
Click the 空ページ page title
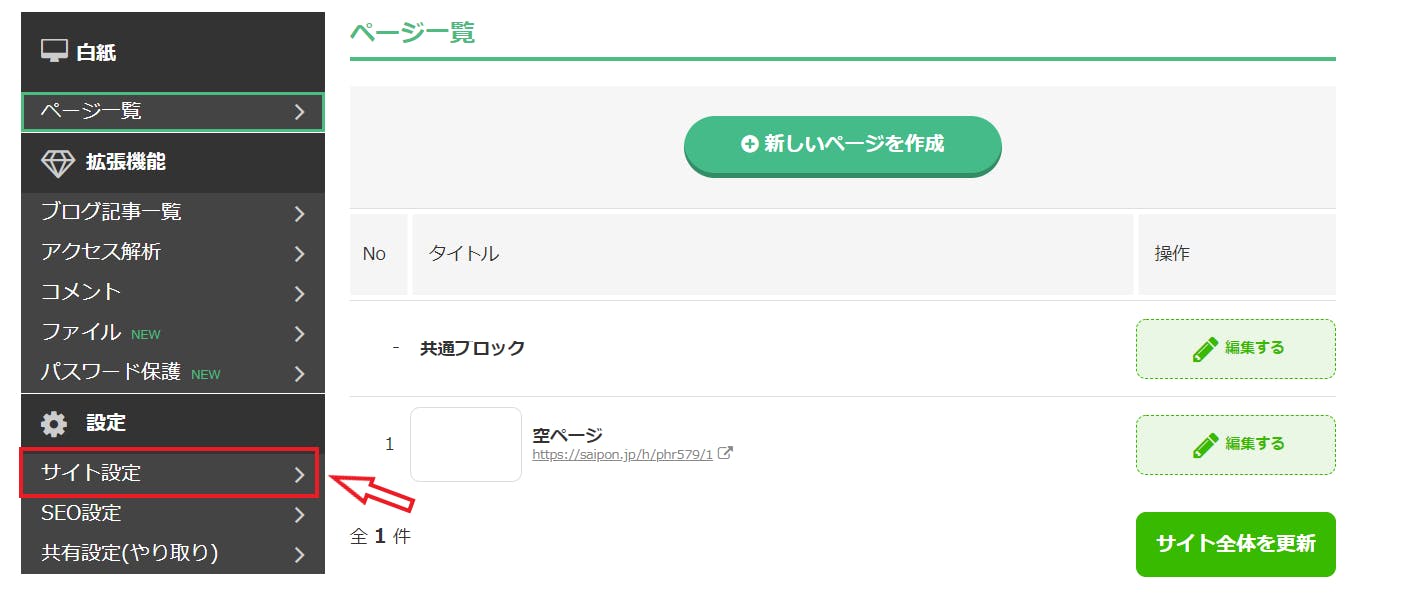tap(567, 435)
